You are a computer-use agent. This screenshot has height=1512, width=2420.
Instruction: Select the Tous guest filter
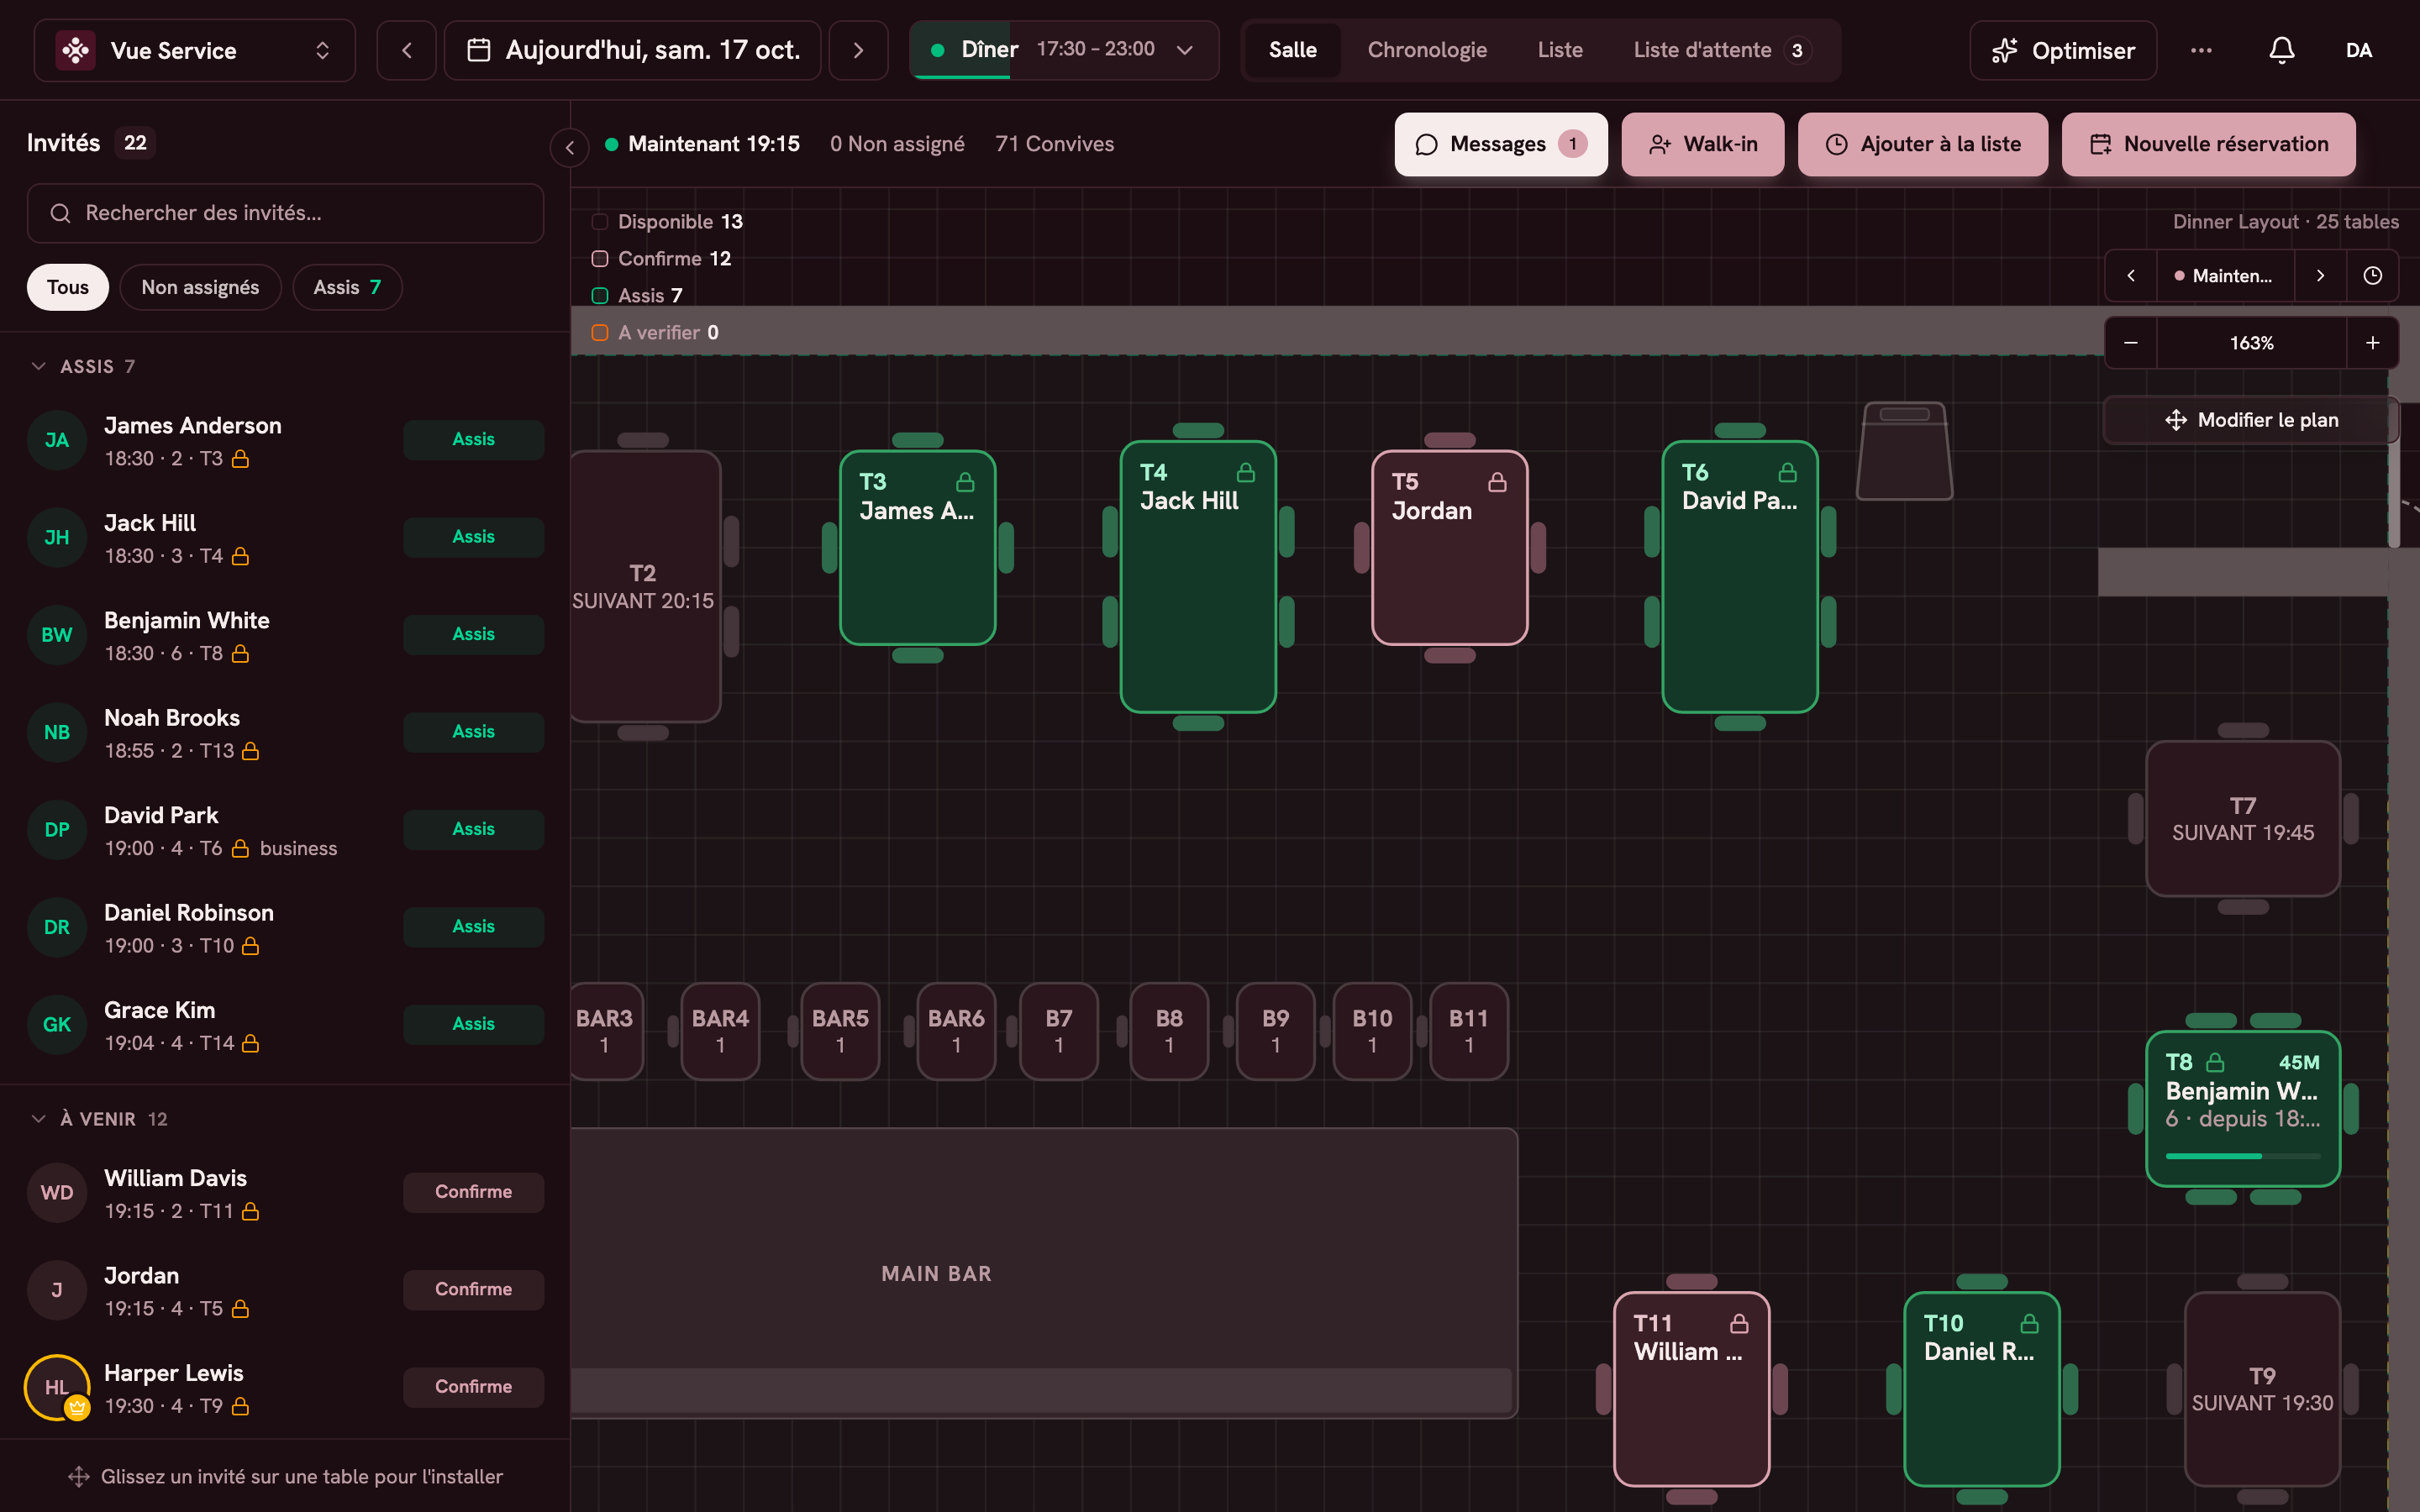point(67,287)
